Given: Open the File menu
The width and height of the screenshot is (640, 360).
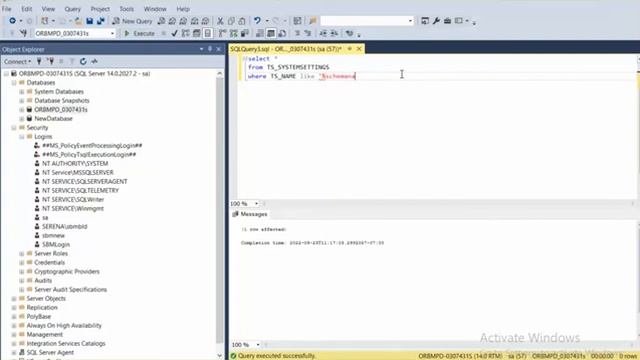Looking at the screenshot, I should 7,9.
